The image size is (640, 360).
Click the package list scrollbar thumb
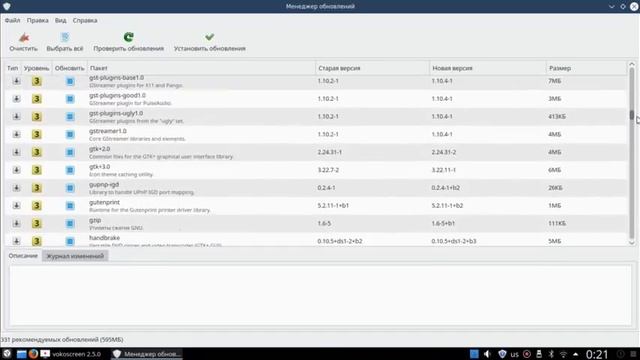pos(631,116)
